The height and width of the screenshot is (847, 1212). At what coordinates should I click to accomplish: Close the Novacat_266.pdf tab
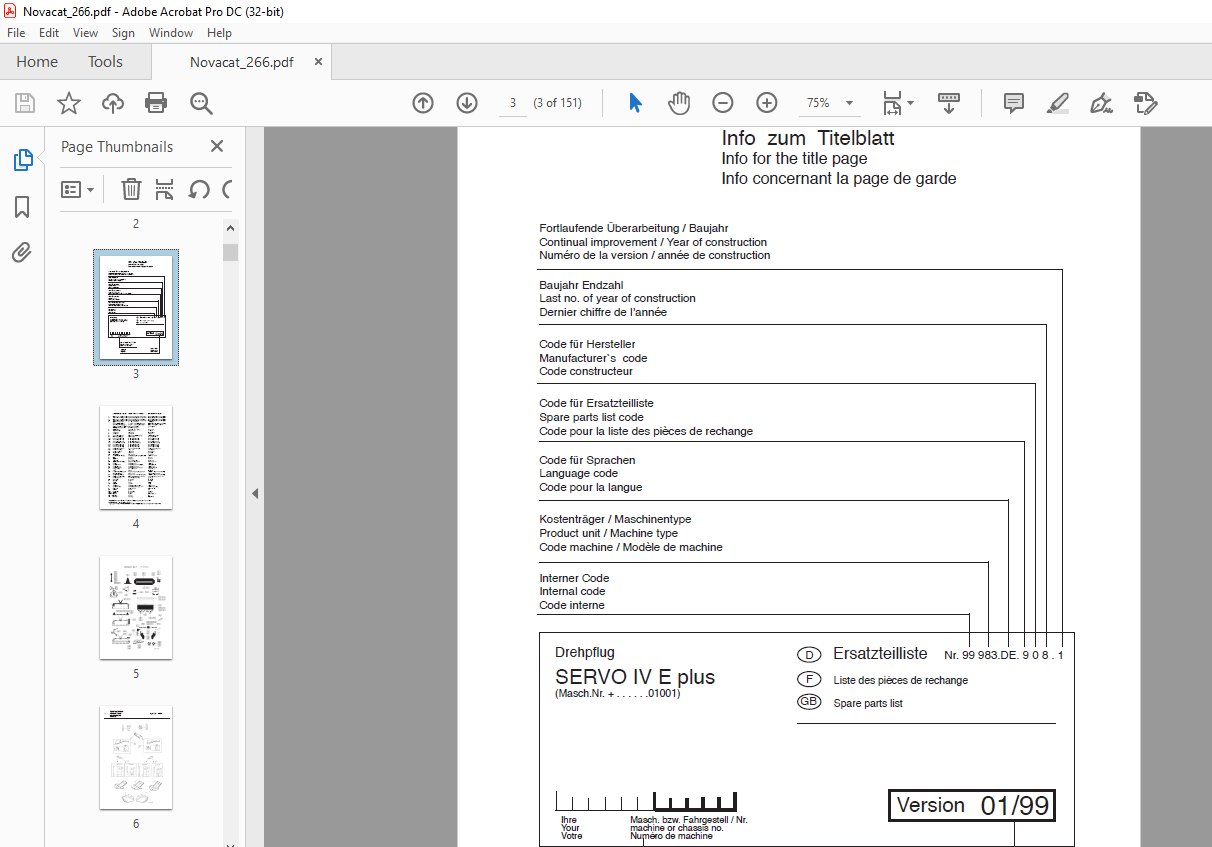[319, 62]
